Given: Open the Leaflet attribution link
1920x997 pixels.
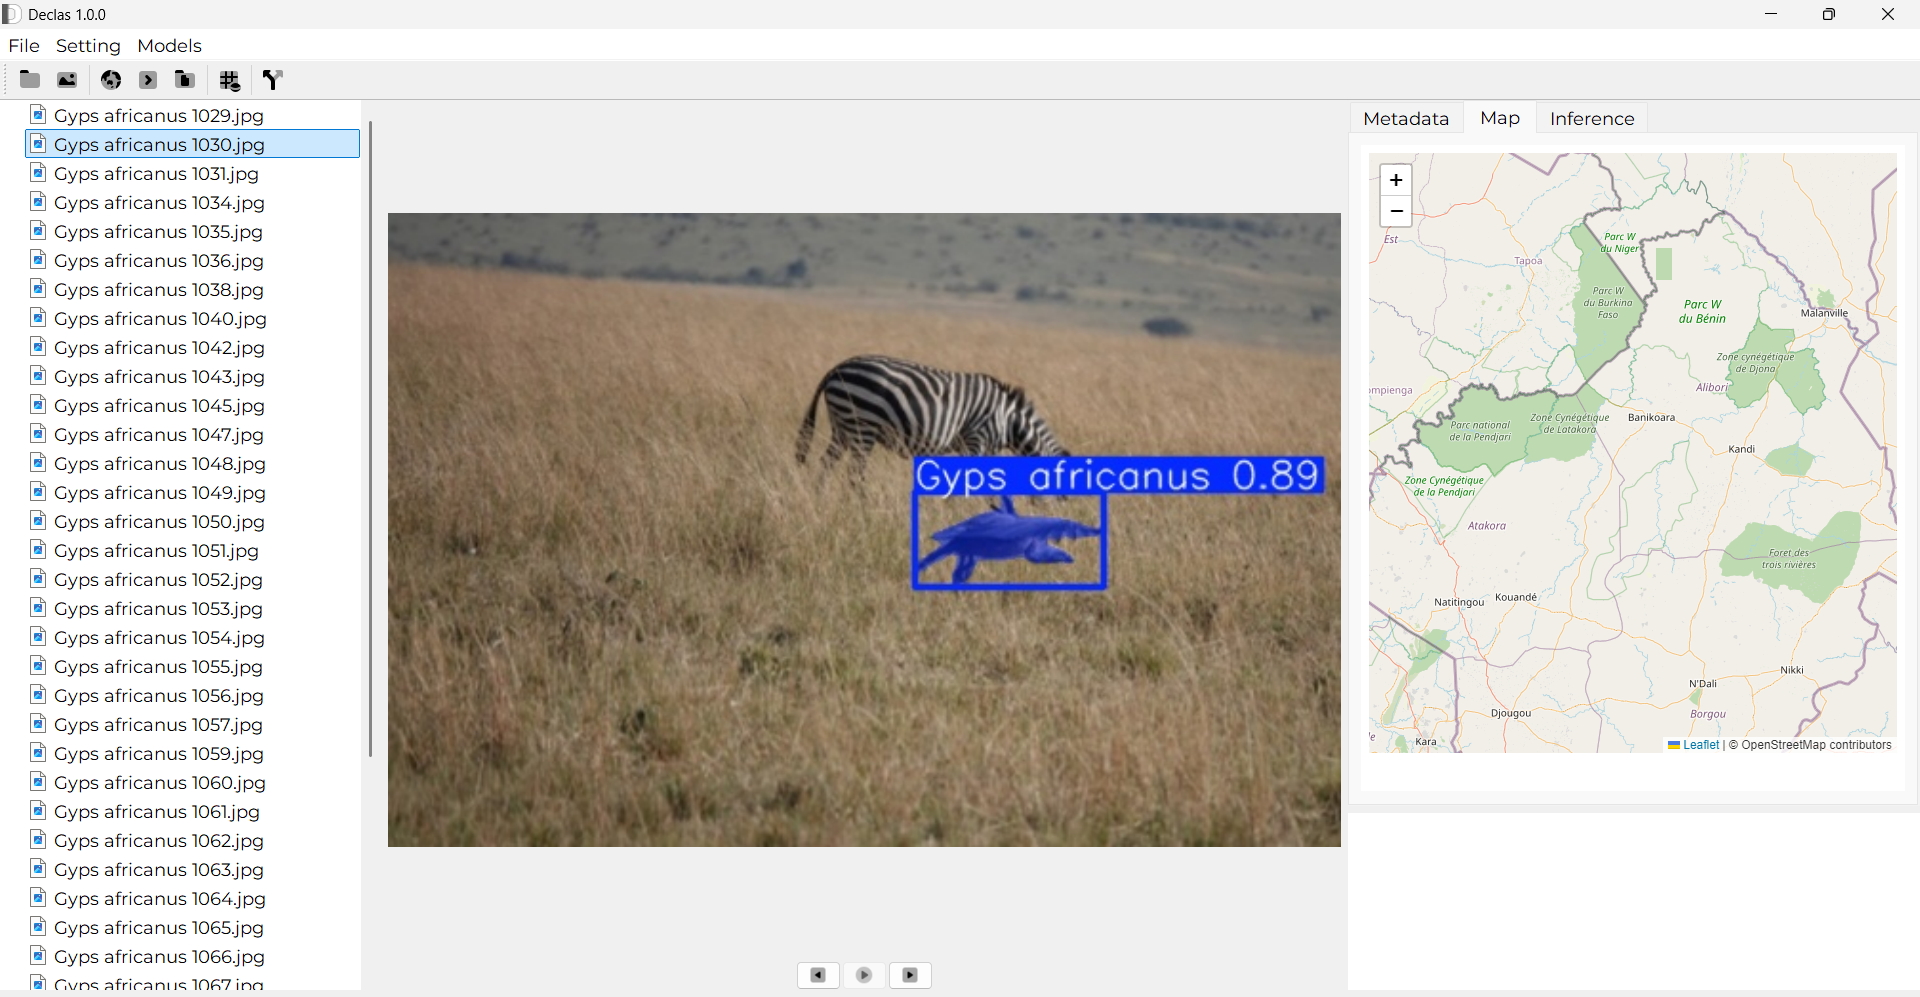Looking at the screenshot, I should tap(1700, 745).
